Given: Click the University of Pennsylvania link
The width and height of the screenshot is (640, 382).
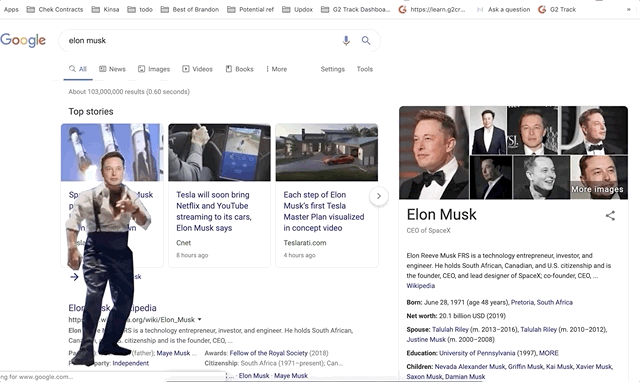Looking at the screenshot, I should [477, 353].
